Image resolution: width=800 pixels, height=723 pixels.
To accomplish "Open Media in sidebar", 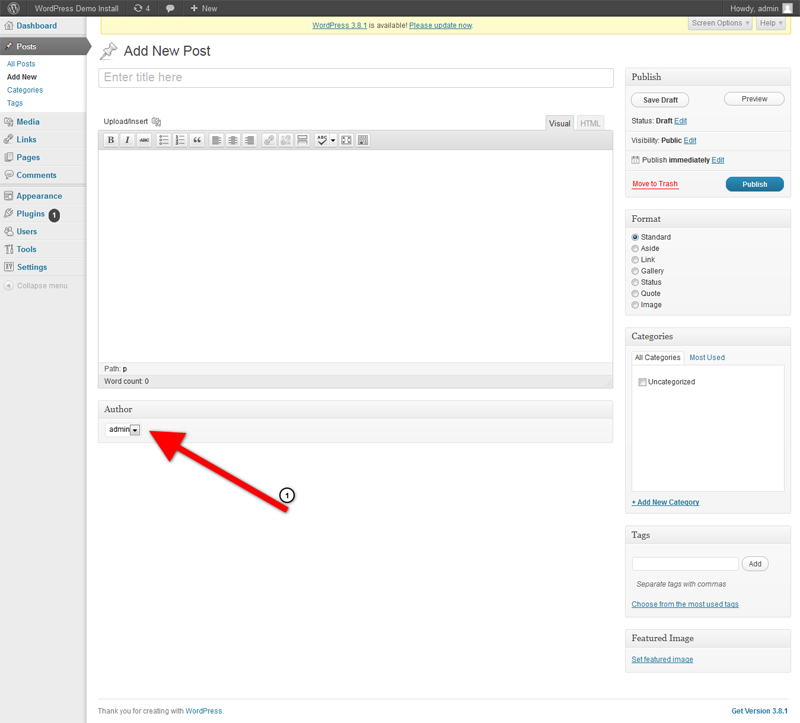I will pos(28,122).
